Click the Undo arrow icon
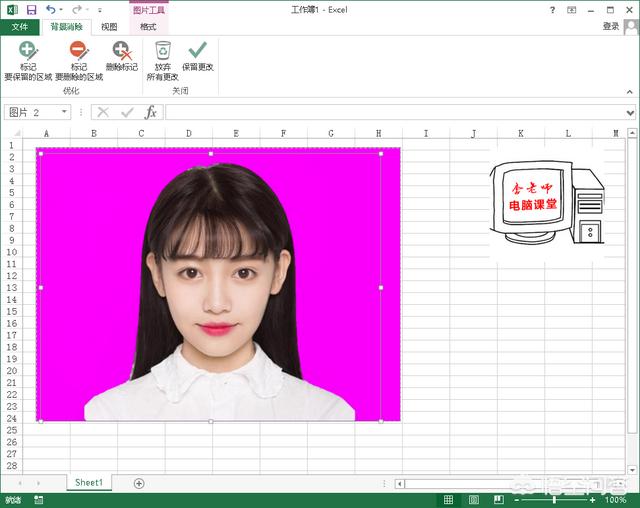Screen dimensions: 640x508 [51, 9]
